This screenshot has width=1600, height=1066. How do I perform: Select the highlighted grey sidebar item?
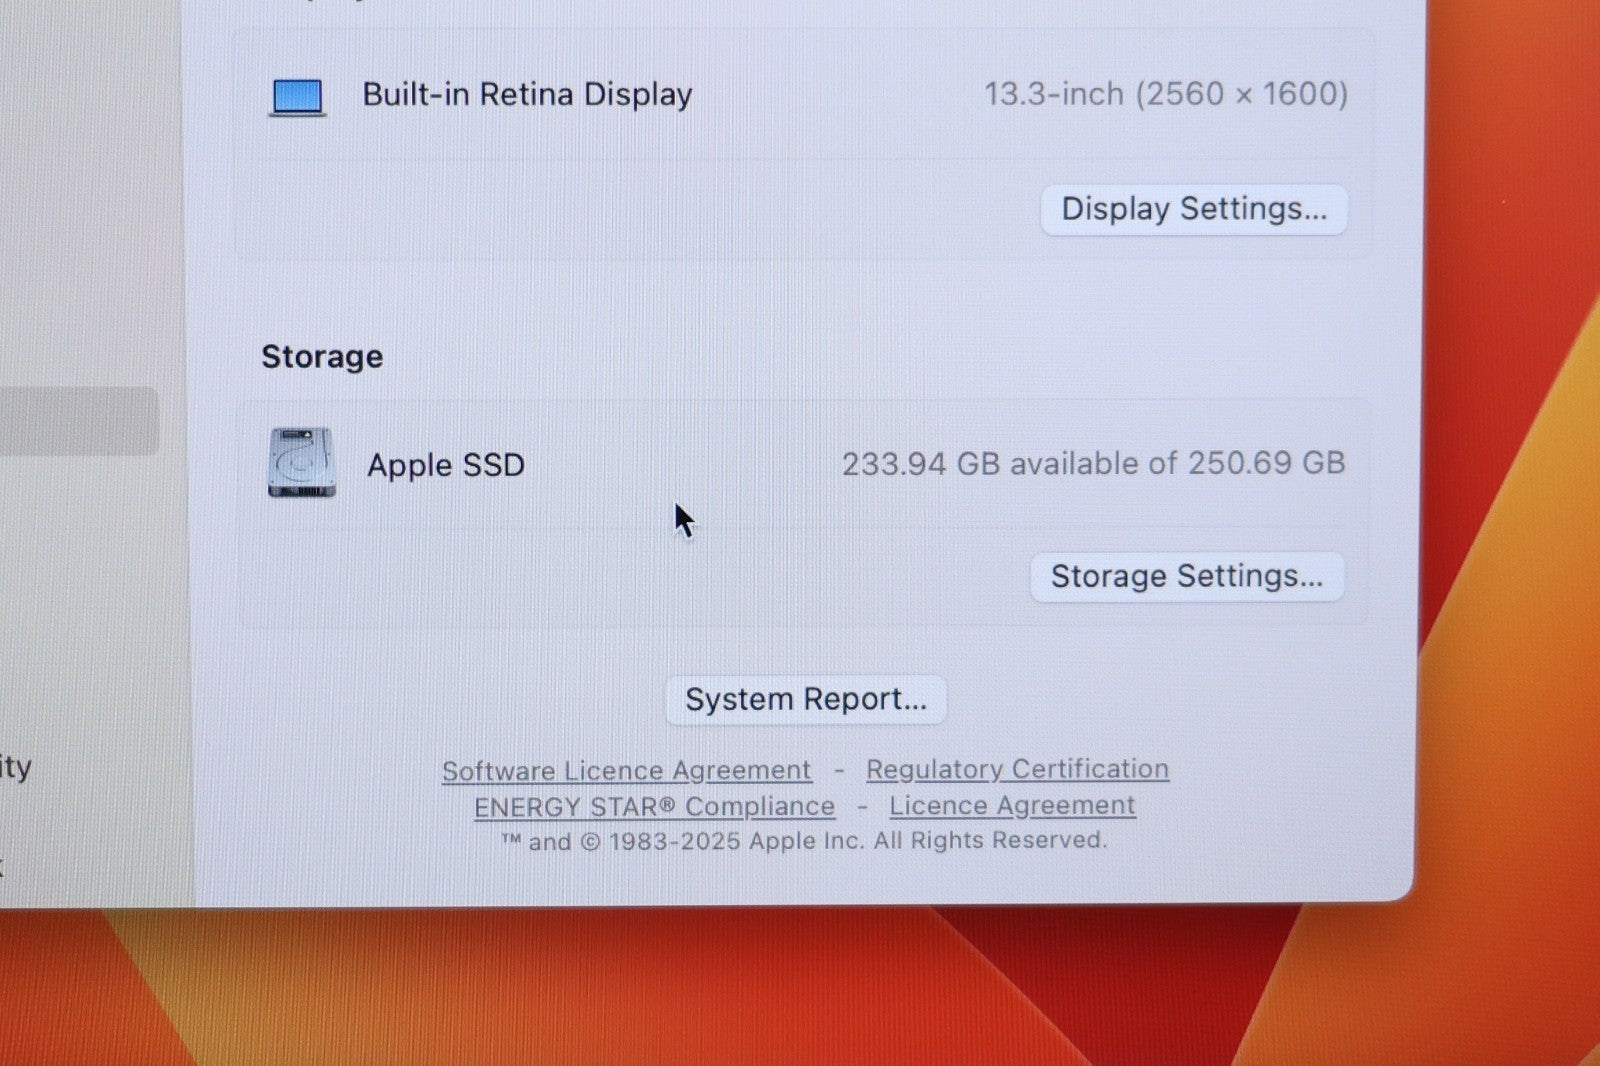coord(78,421)
